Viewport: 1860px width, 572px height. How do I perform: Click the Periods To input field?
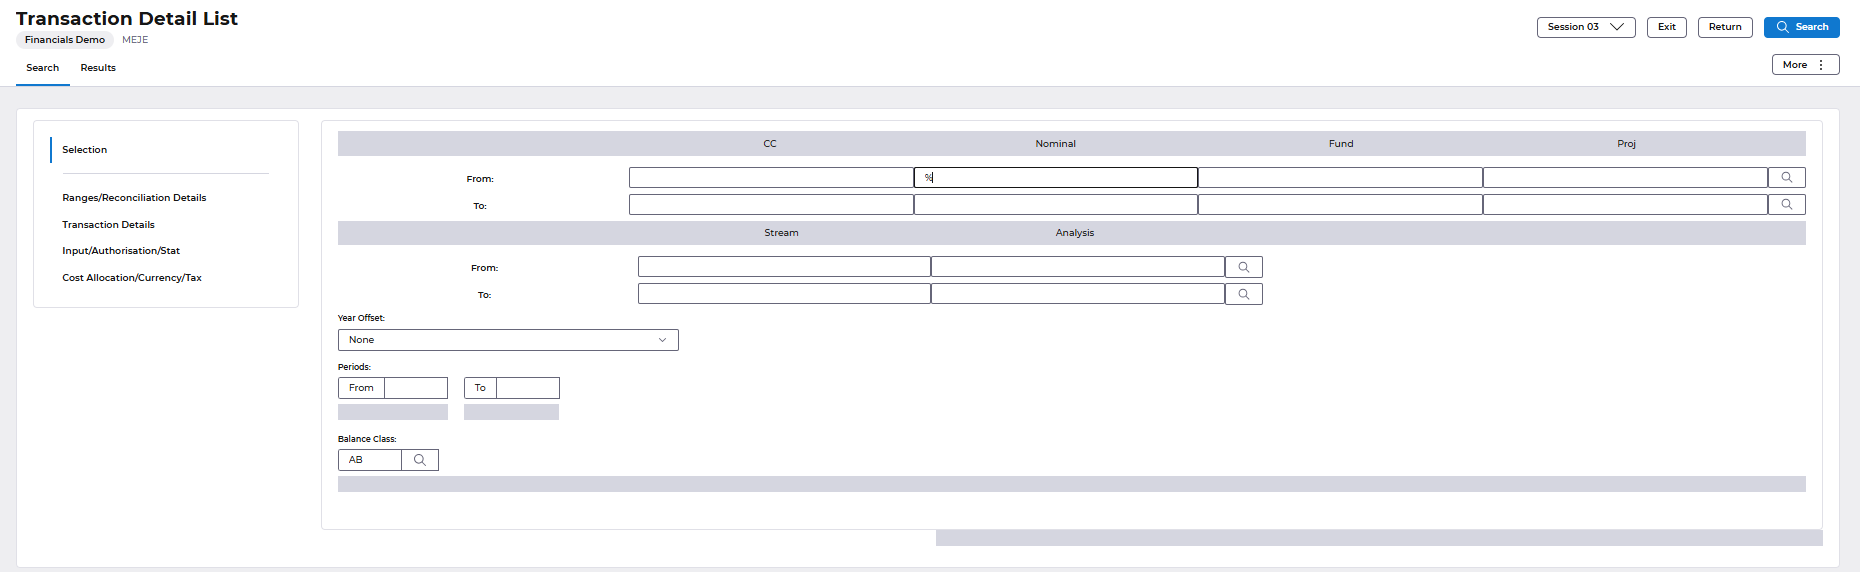(x=528, y=388)
